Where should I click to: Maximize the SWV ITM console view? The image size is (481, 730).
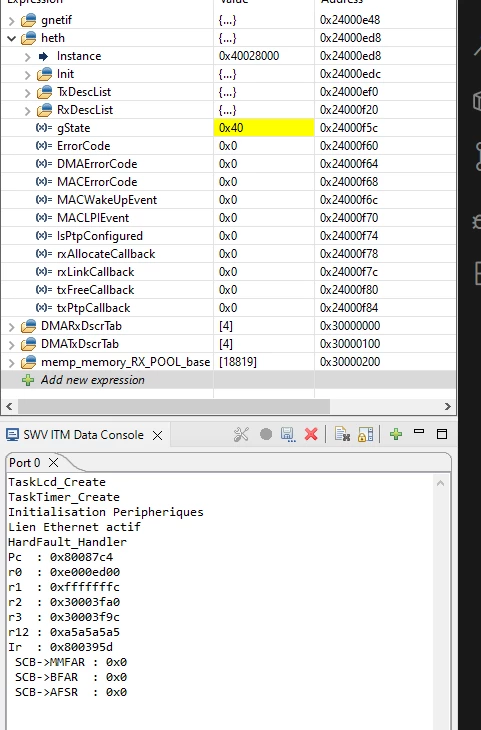click(x=442, y=434)
